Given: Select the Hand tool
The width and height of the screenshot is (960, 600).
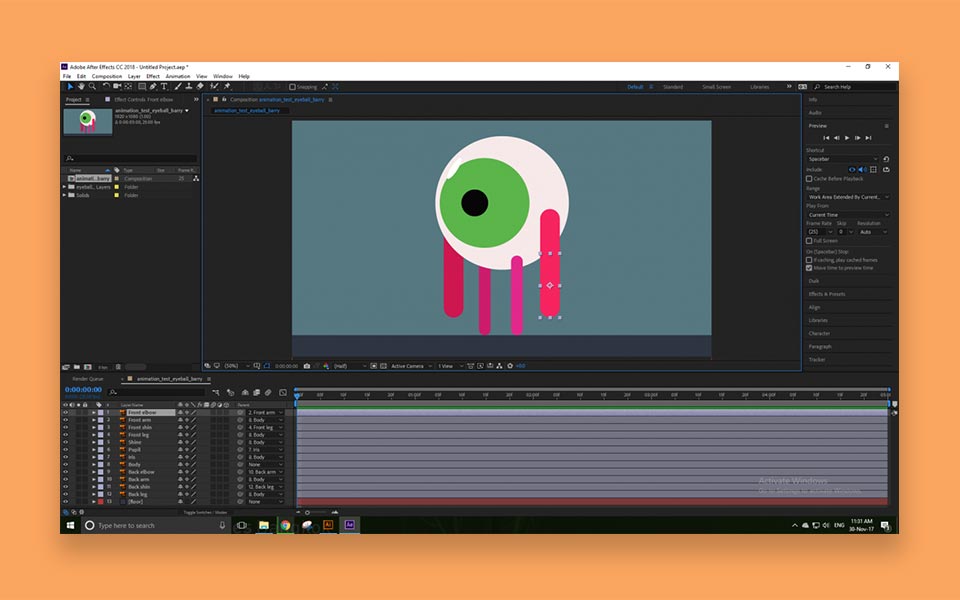Looking at the screenshot, I should tap(81, 87).
